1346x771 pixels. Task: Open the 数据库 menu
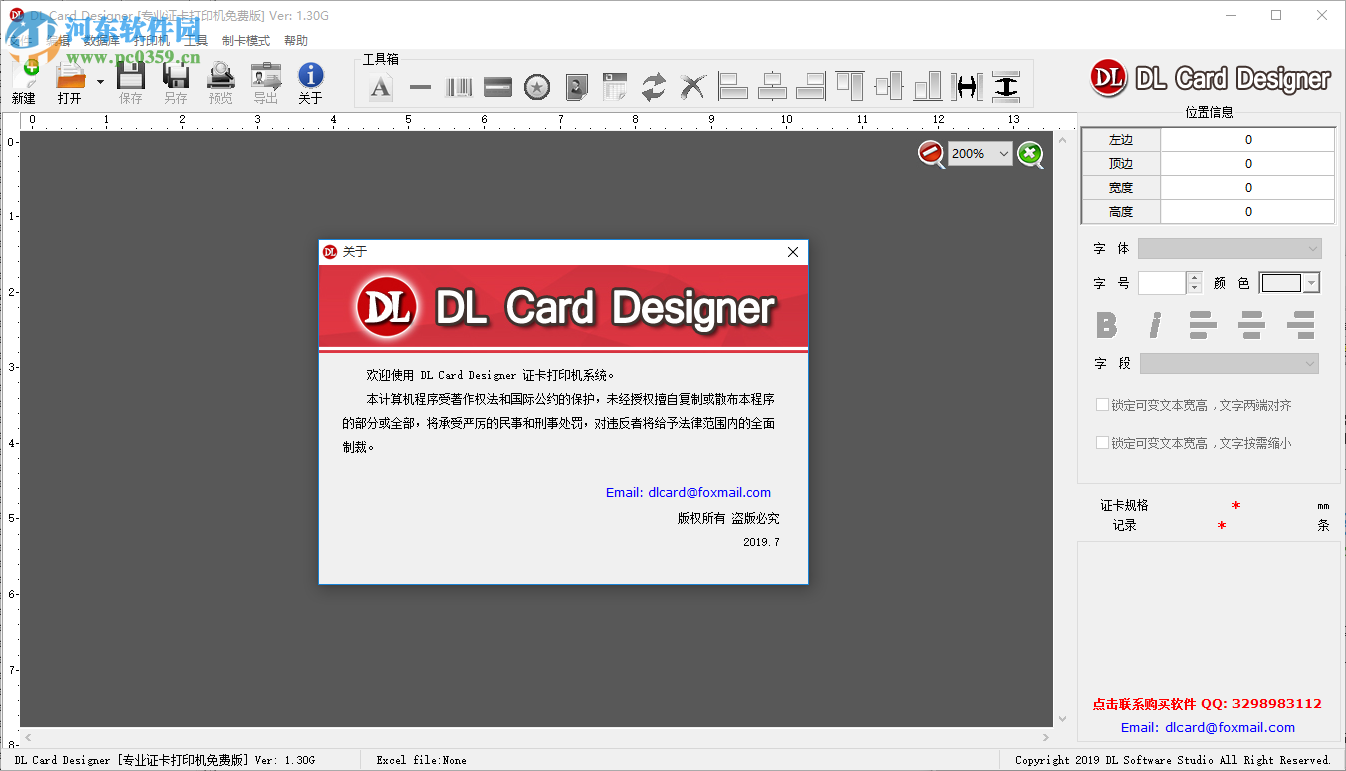[x=100, y=40]
